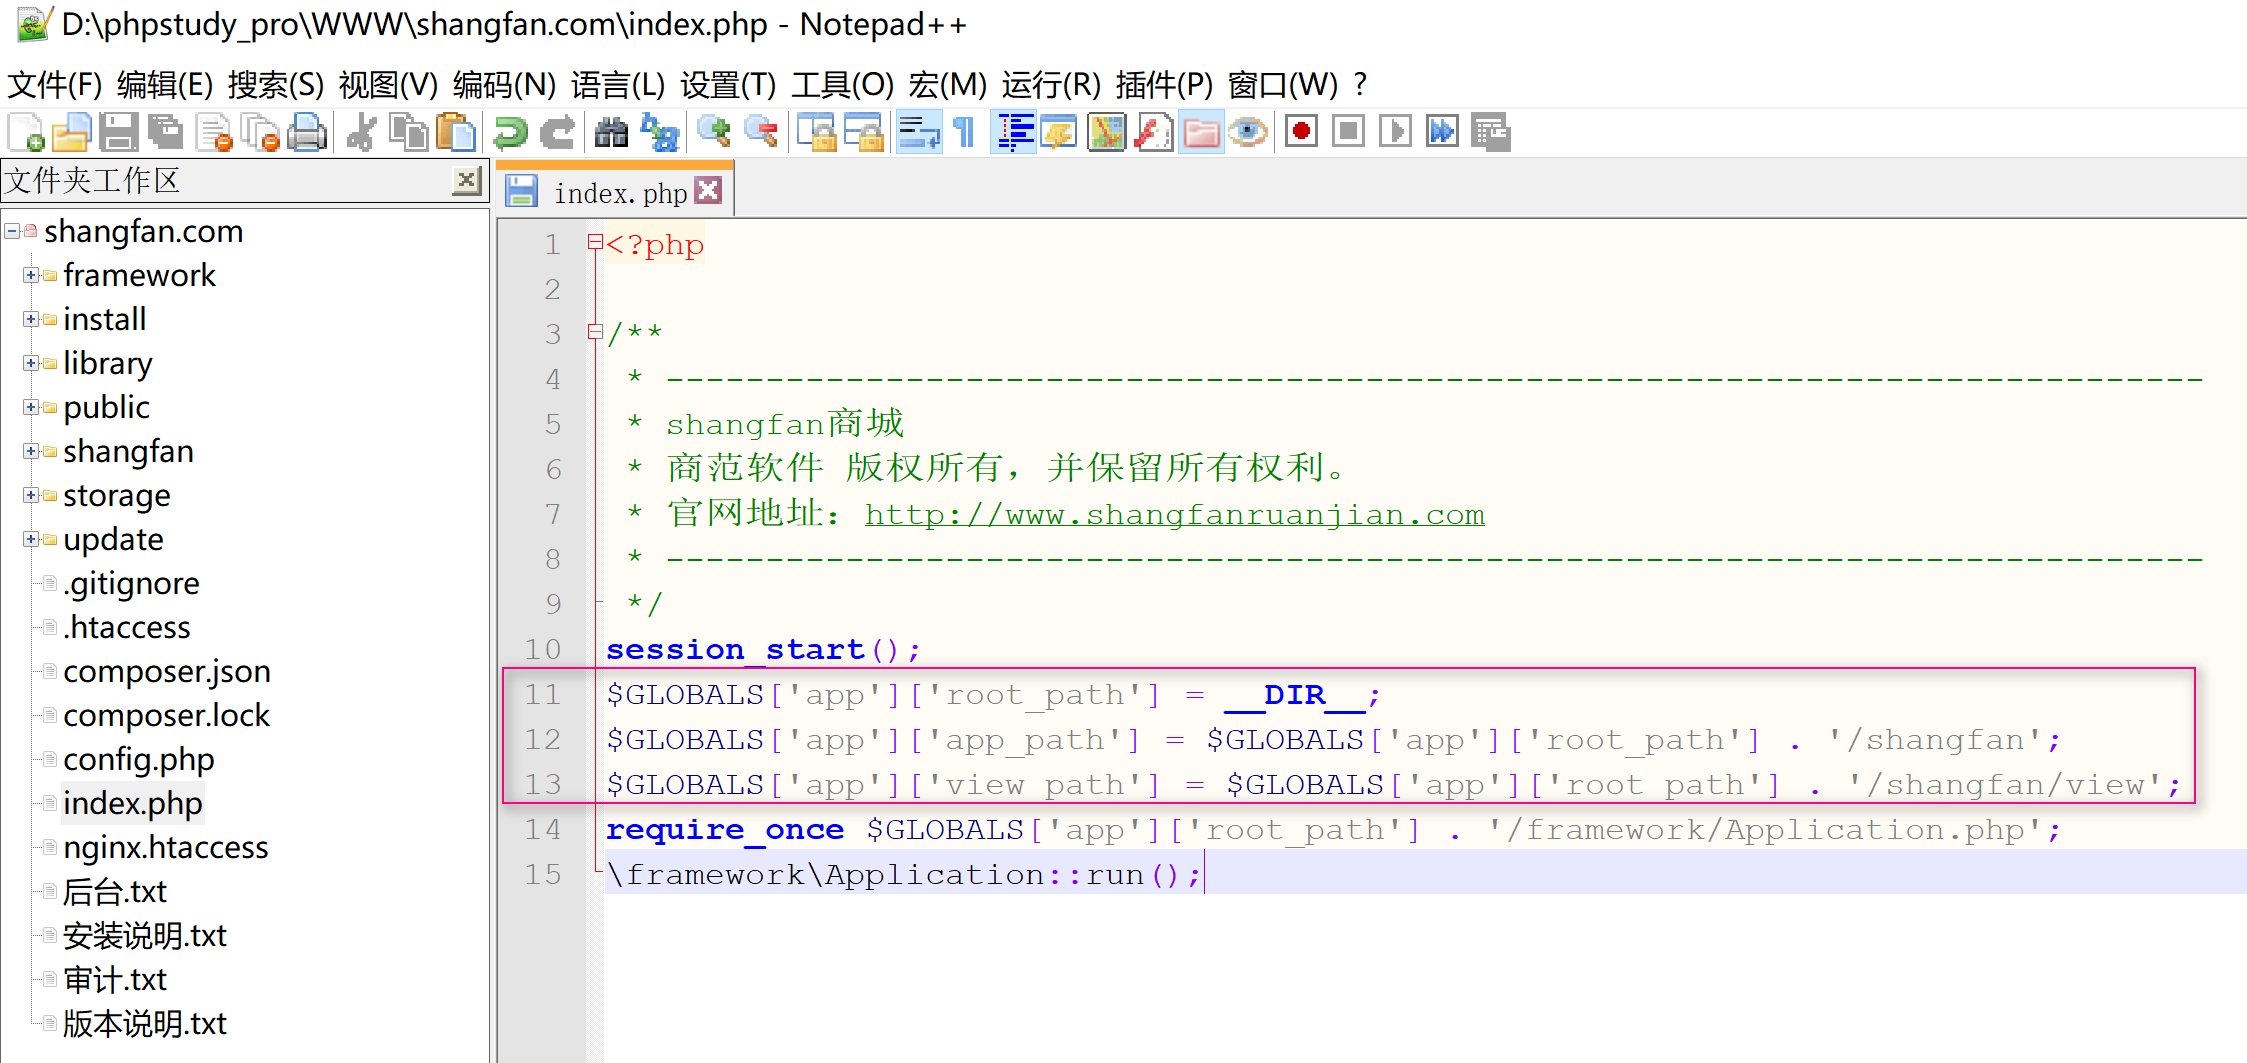2247x1063 pixels.
Task: Open Find with the binoculars icon
Action: click(x=611, y=132)
